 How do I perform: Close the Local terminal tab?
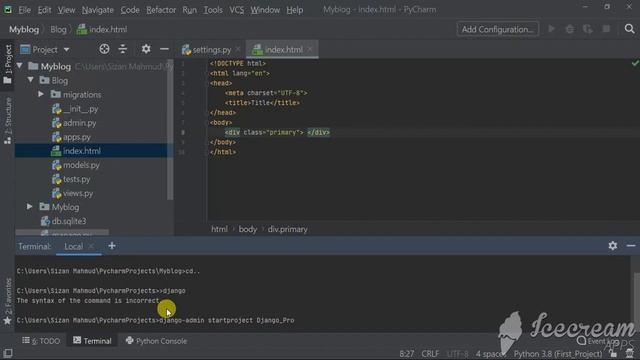[x=91, y=246]
